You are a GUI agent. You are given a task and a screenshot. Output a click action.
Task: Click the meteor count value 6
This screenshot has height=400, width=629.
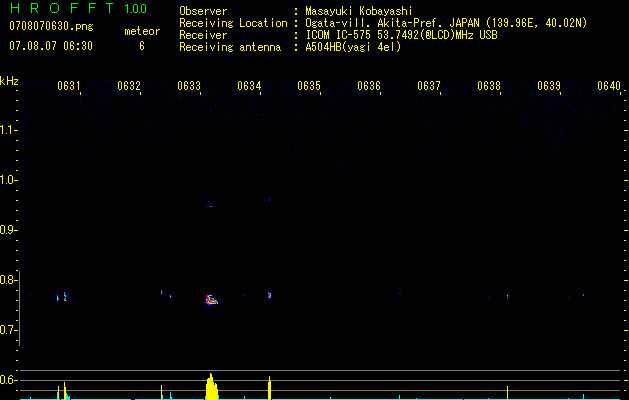pyautogui.click(x=142, y=46)
